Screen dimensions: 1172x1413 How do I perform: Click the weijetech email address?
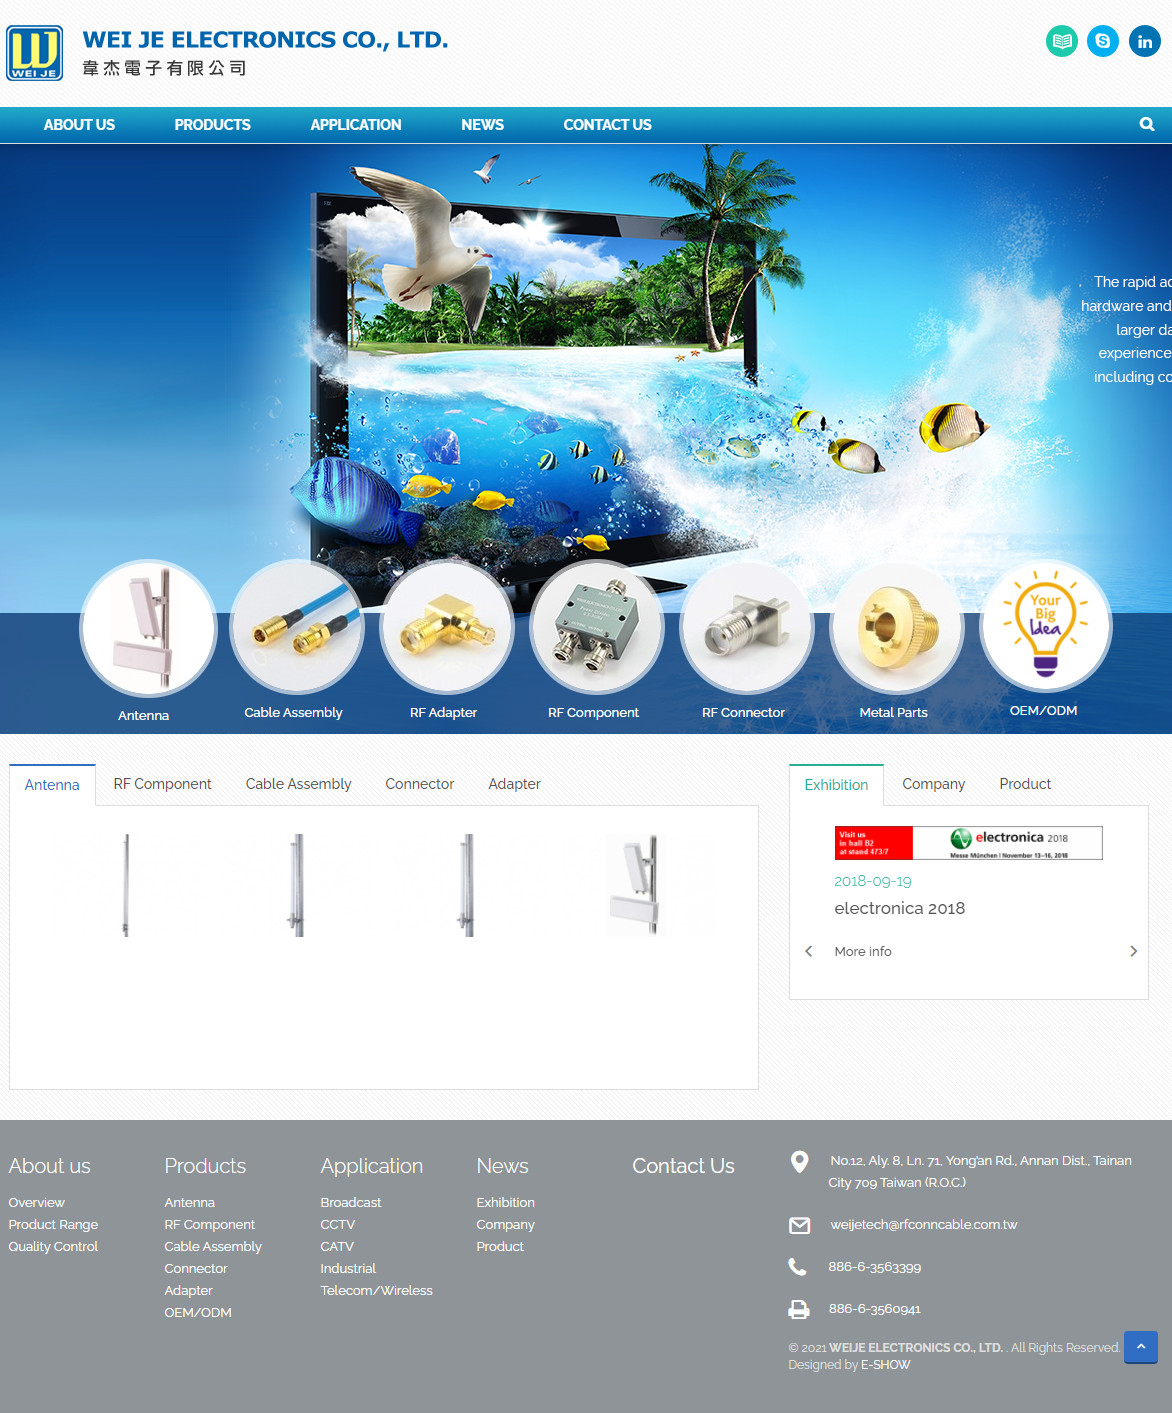tap(923, 1225)
